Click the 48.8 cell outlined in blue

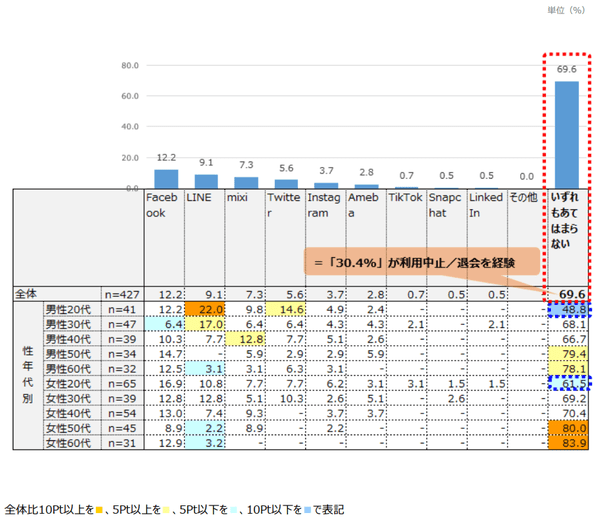point(568,311)
